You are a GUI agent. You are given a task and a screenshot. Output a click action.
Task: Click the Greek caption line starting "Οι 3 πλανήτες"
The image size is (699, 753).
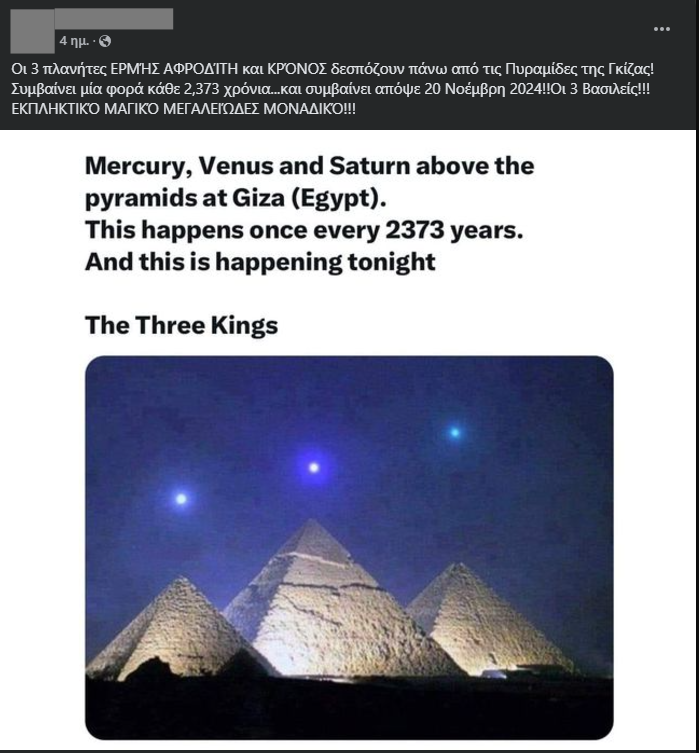pyautogui.click(x=332, y=69)
